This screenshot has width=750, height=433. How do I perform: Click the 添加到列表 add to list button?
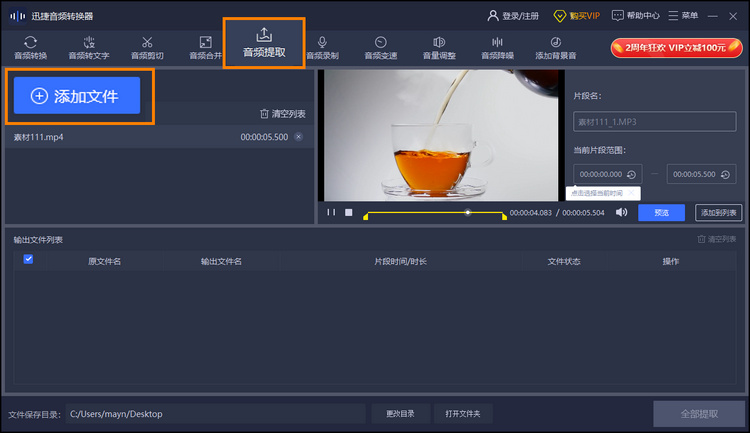tap(718, 212)
